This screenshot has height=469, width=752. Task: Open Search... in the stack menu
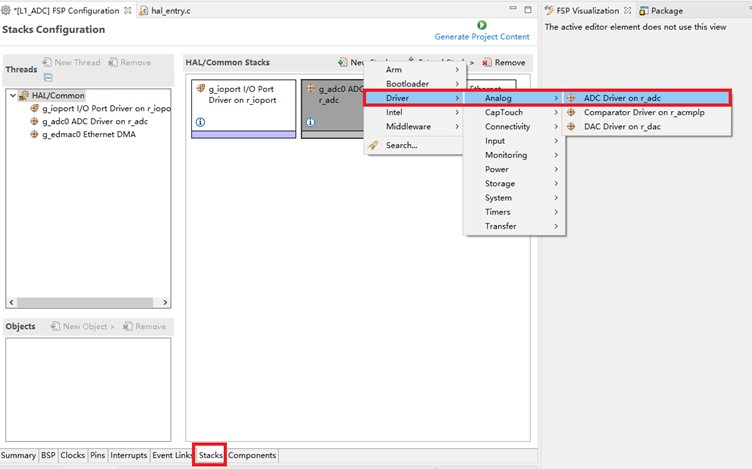[401, 145]
